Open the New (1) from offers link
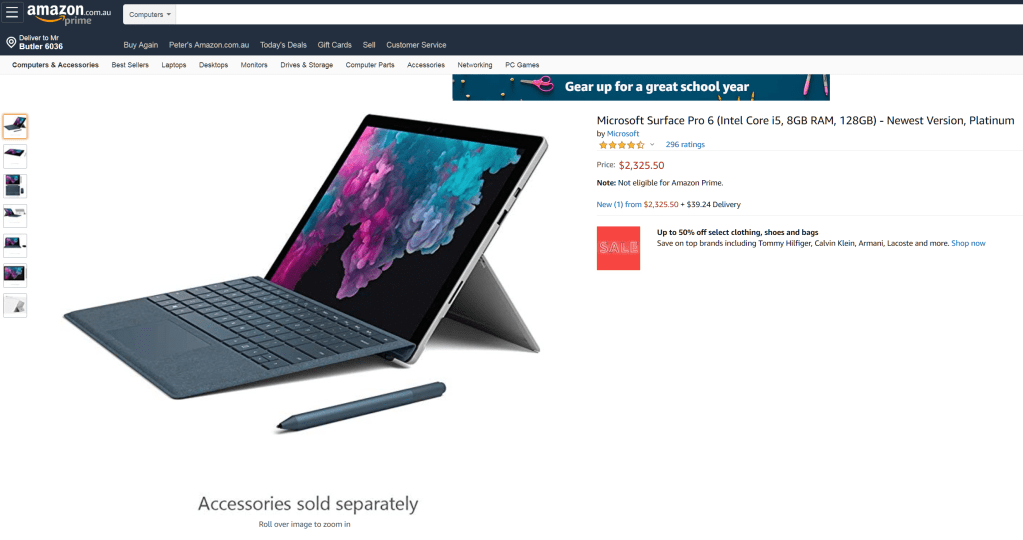The height and width of the screenshot is (540, 1023). click(618, 205)
